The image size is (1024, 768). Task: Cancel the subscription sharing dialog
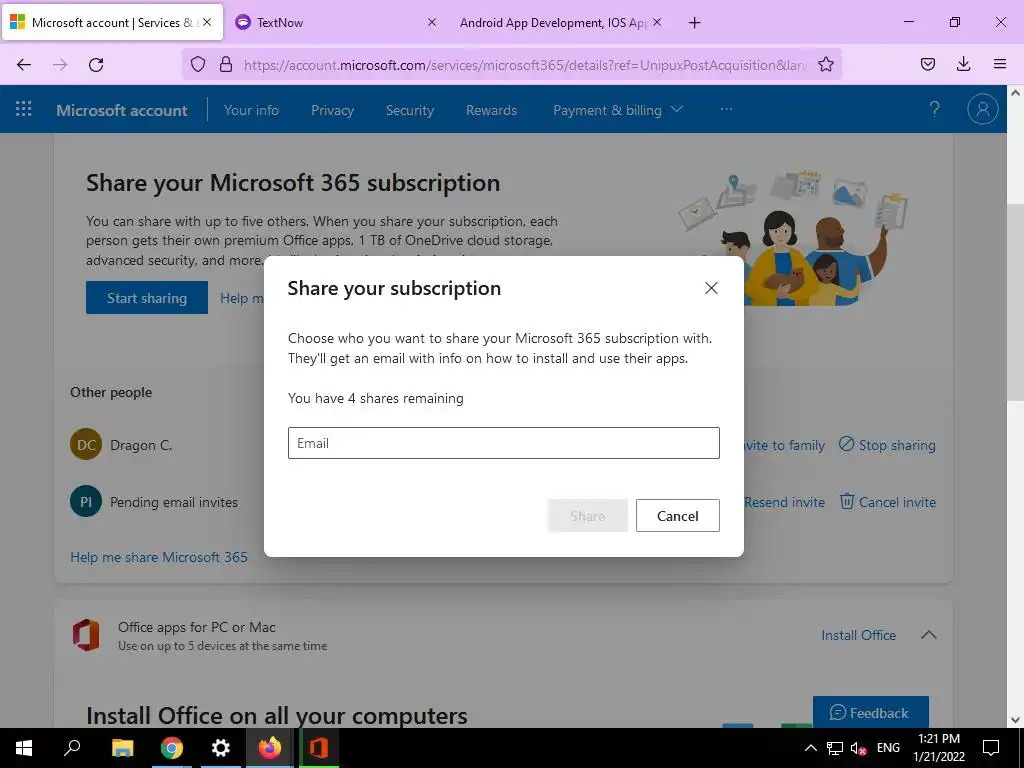pos(677,515)
